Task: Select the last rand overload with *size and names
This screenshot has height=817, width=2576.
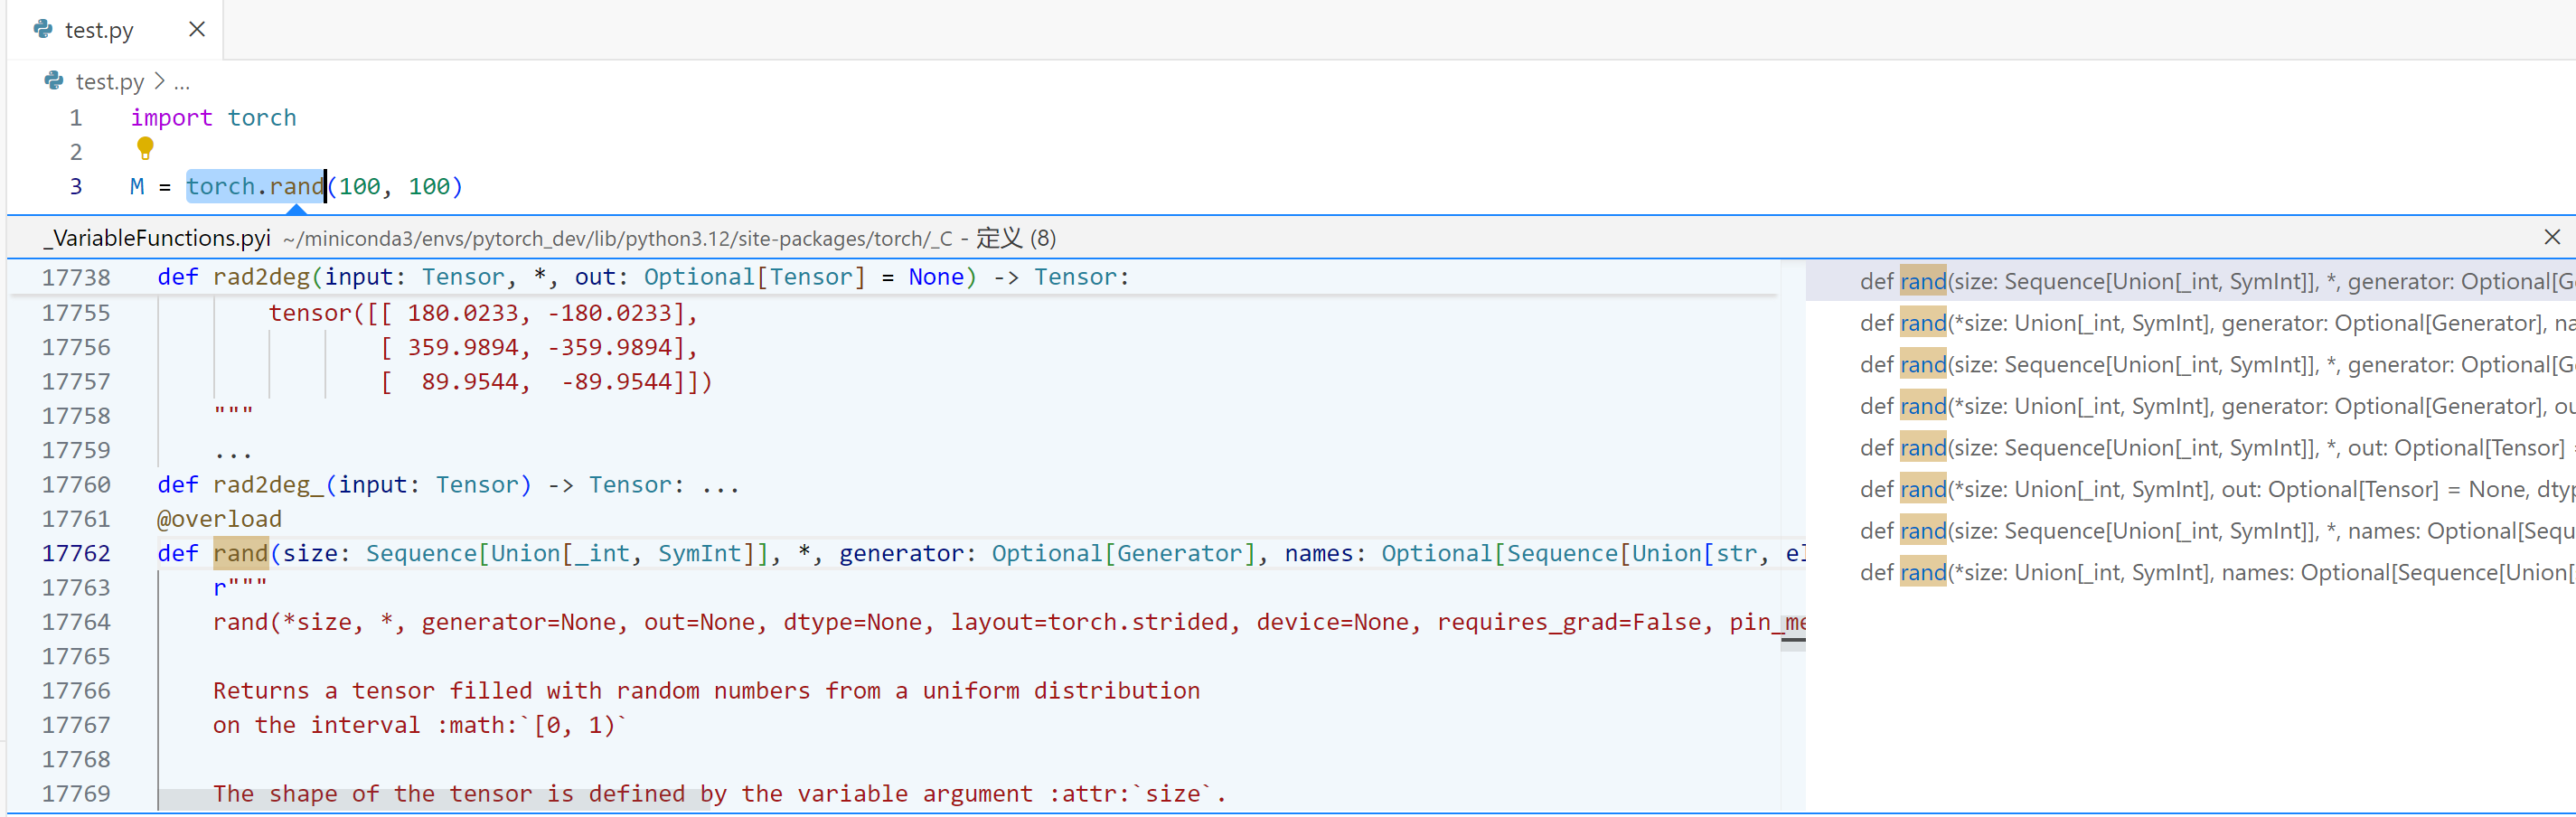Action: tap(2200, 573)
